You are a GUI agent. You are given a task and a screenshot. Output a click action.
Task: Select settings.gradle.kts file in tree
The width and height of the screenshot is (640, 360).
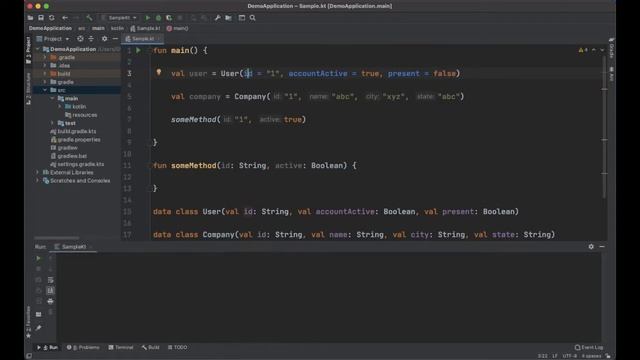coord(77,164)
